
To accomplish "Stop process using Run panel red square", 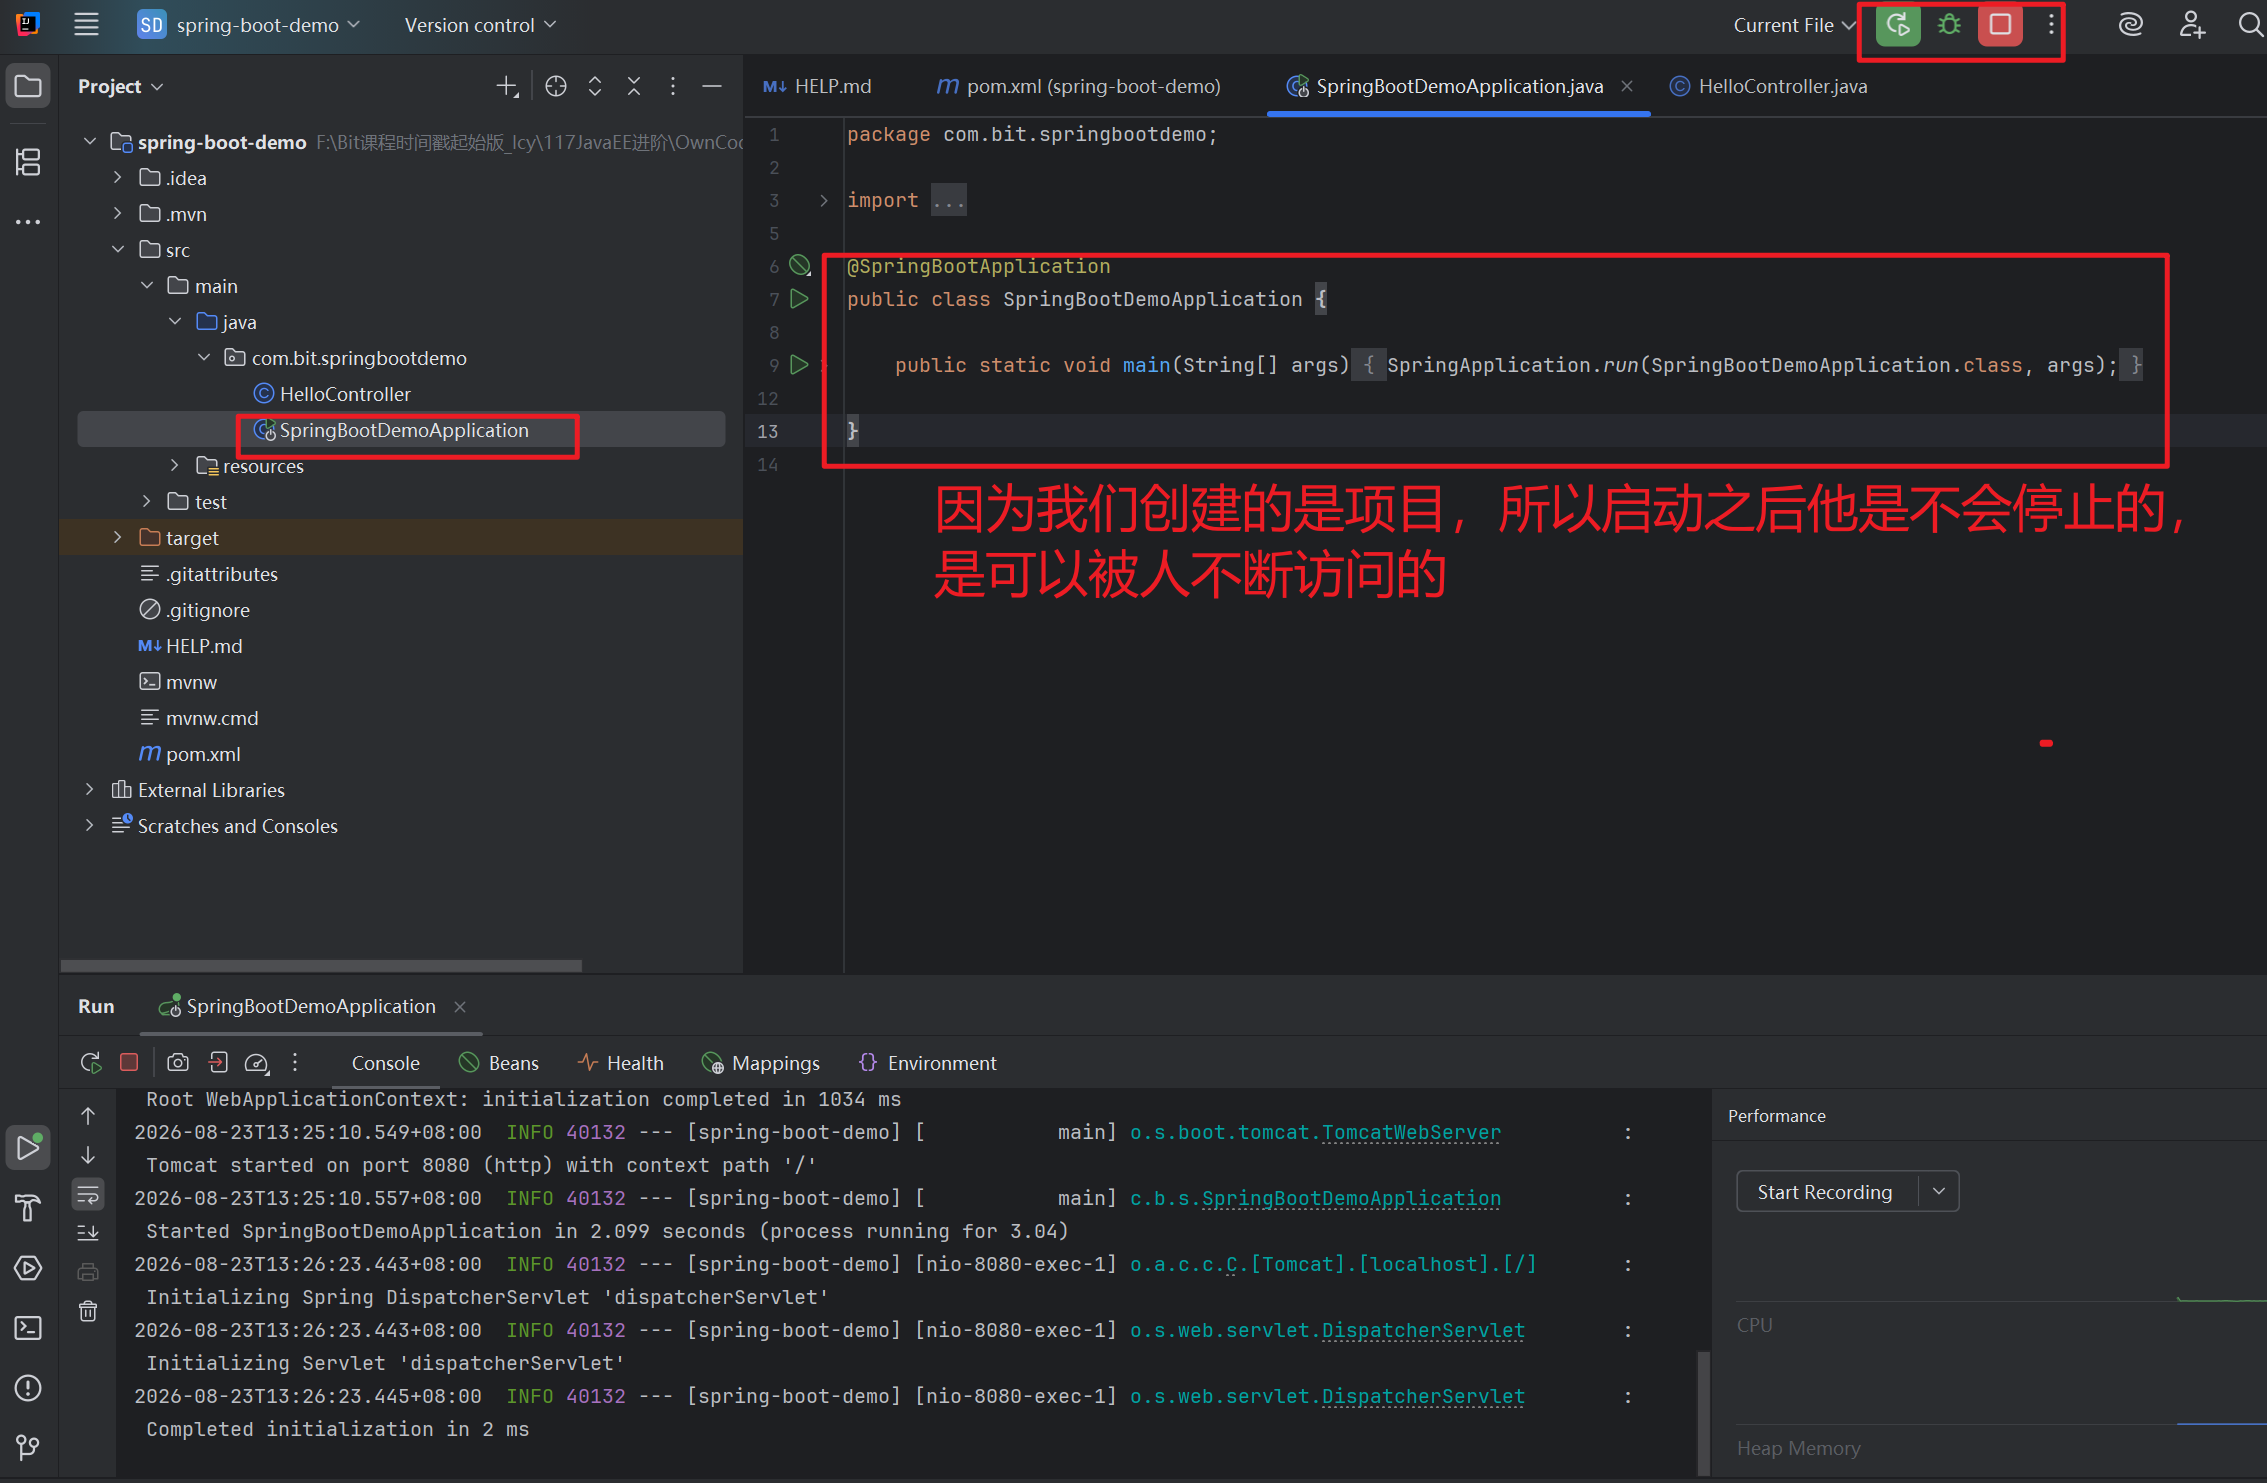I will coord(129,1062).
